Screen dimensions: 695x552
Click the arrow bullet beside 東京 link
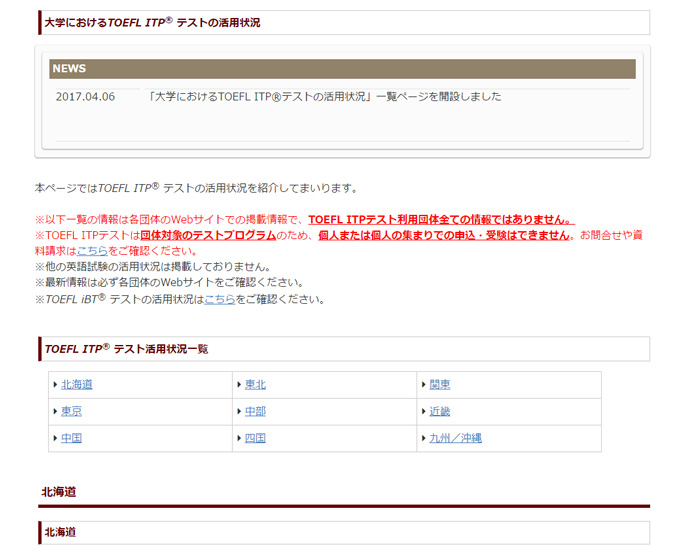coord(55,411)
